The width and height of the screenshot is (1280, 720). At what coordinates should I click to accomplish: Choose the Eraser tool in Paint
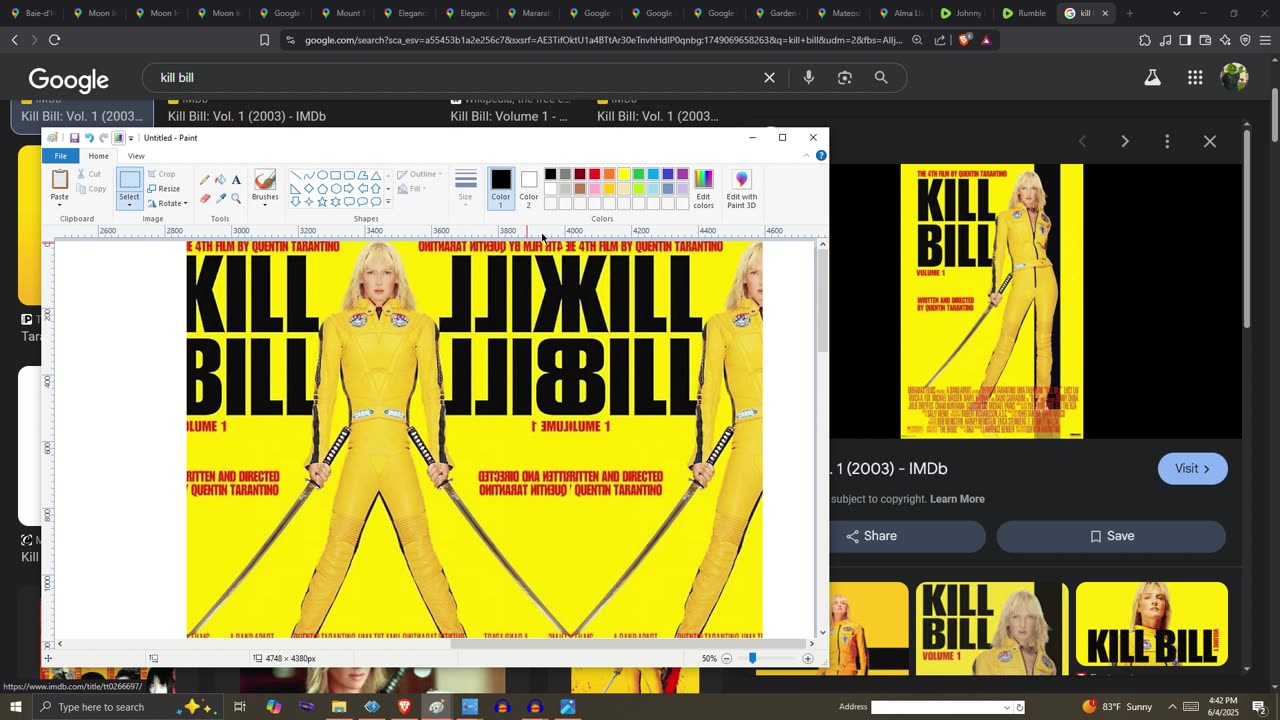pos(205,198)
